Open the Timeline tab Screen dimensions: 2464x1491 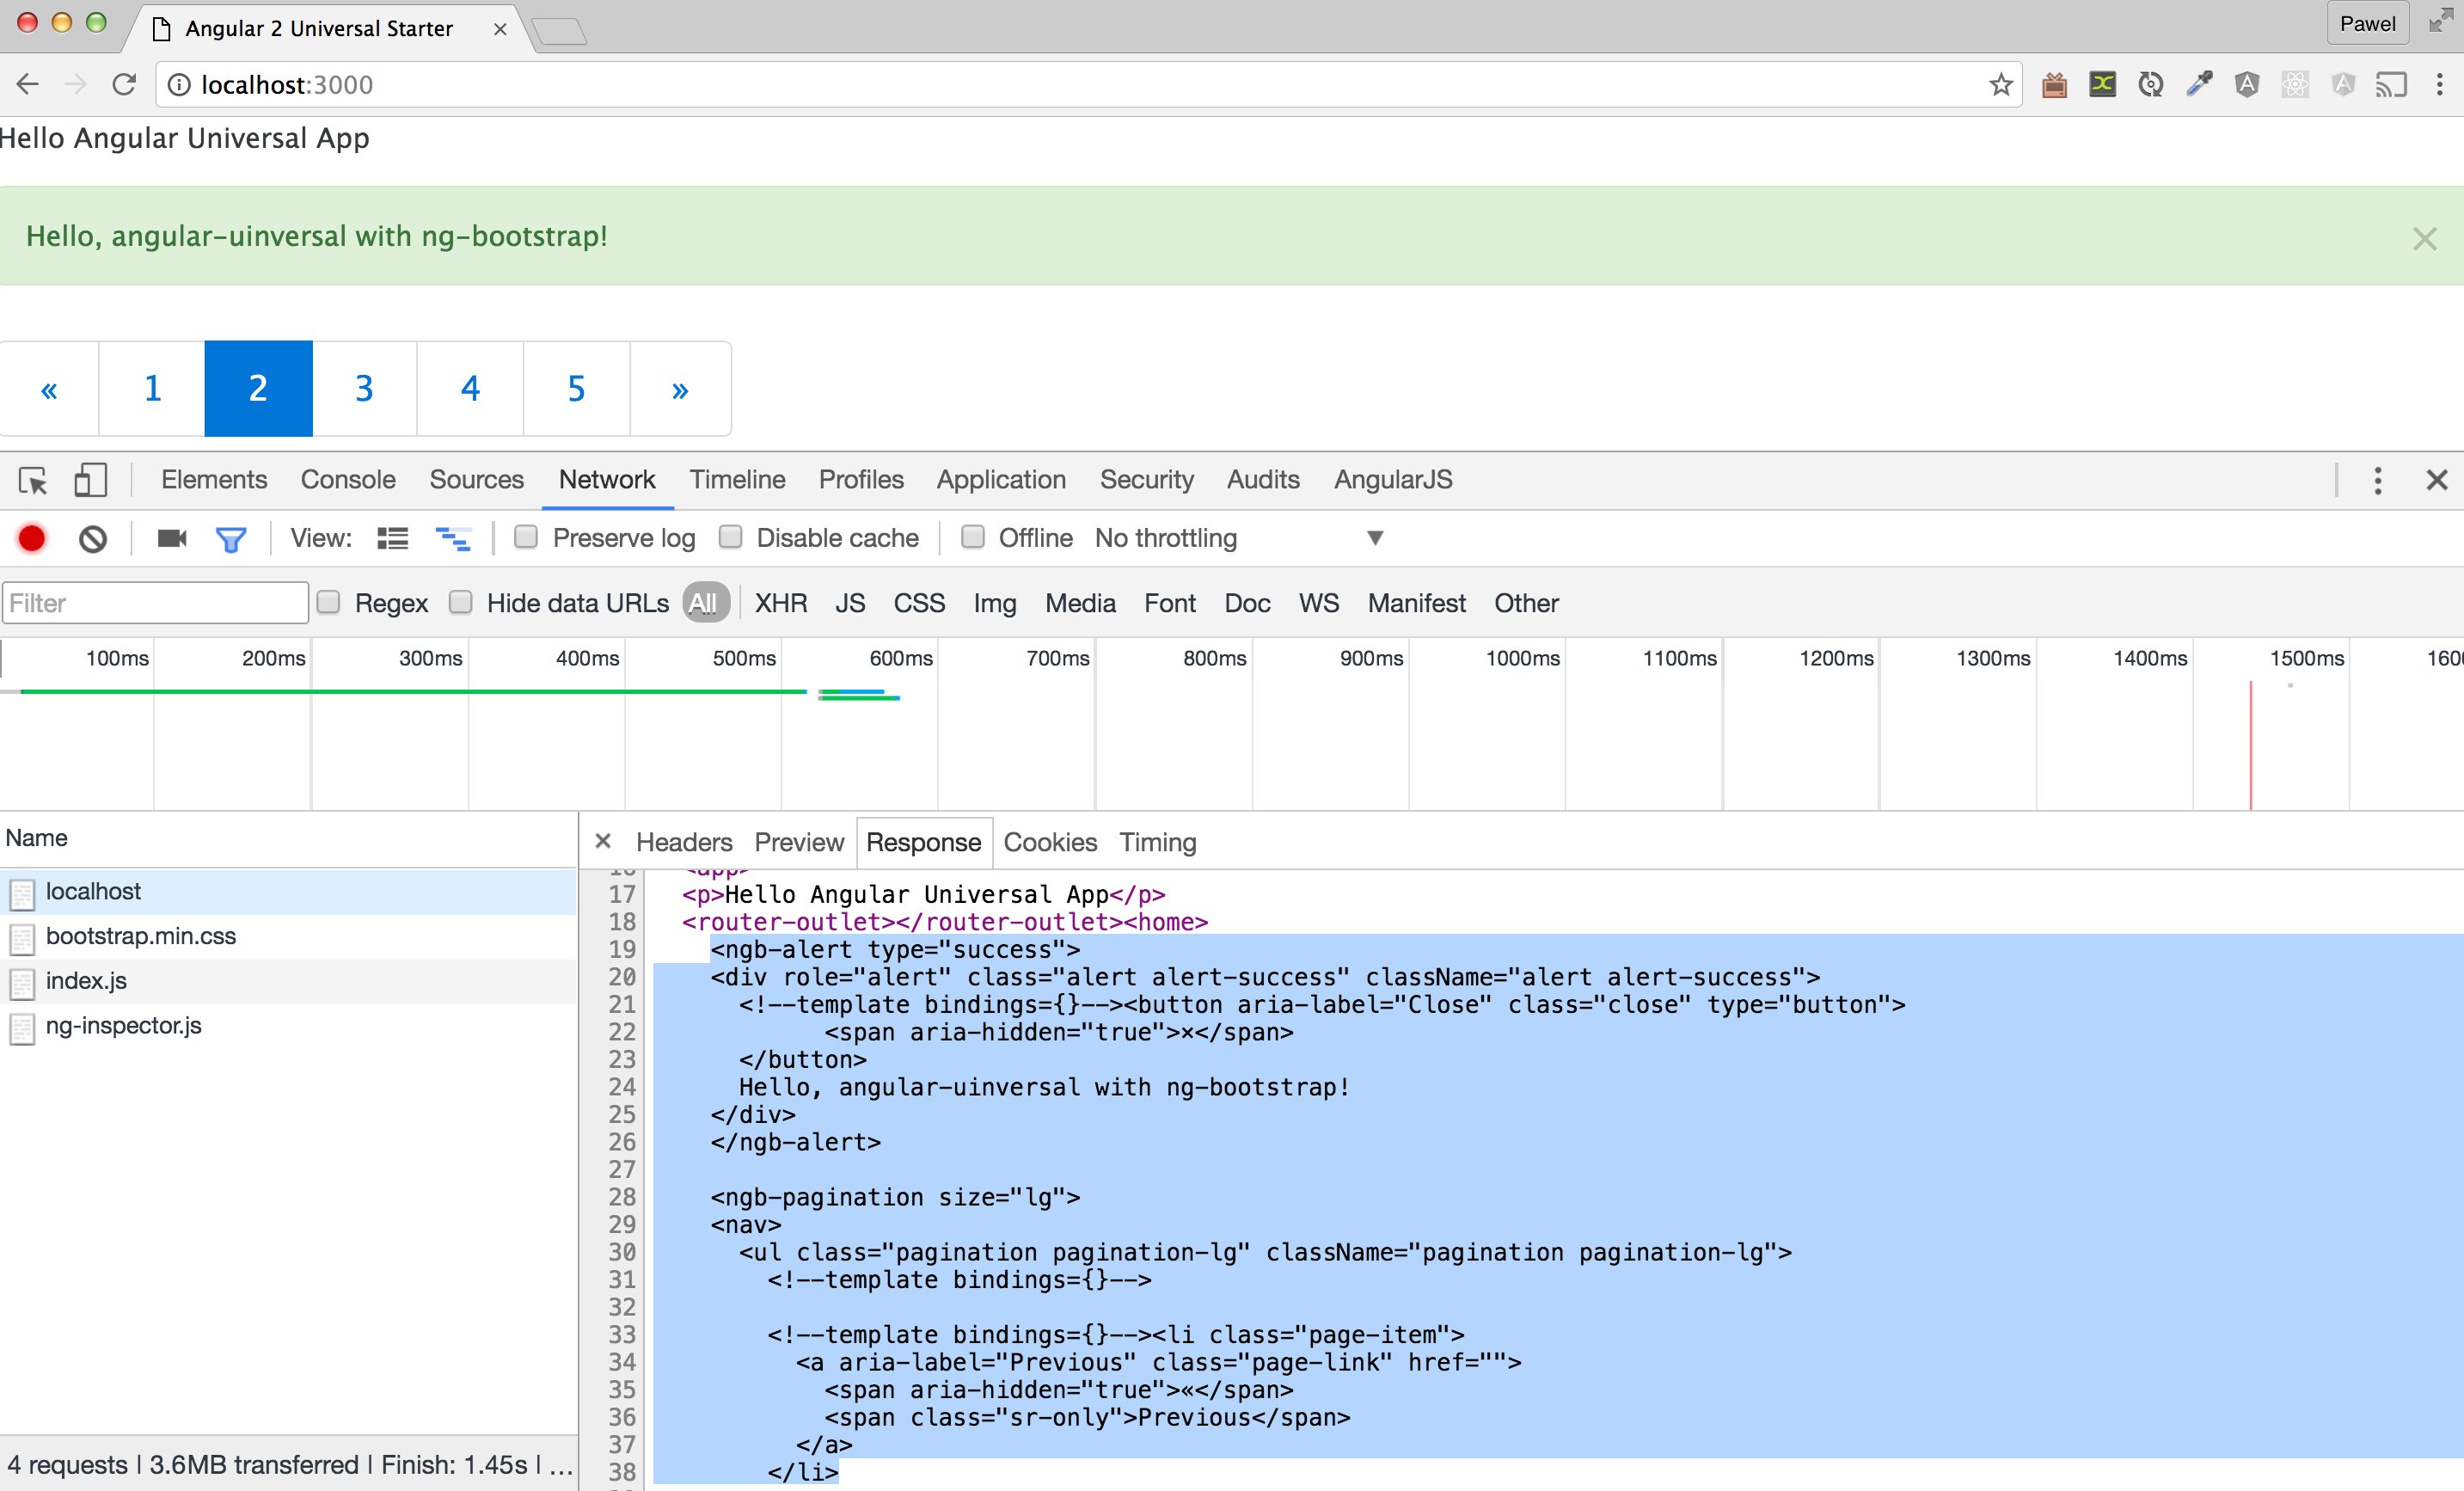(x=737, y=480)
